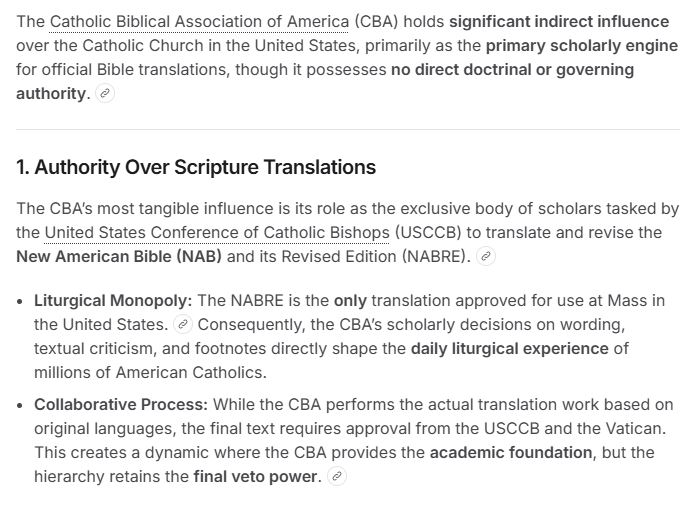Click the "(CBA)" abbreviation in the first paragraph
The image size is (690, 507).
[x=376, y=22]
